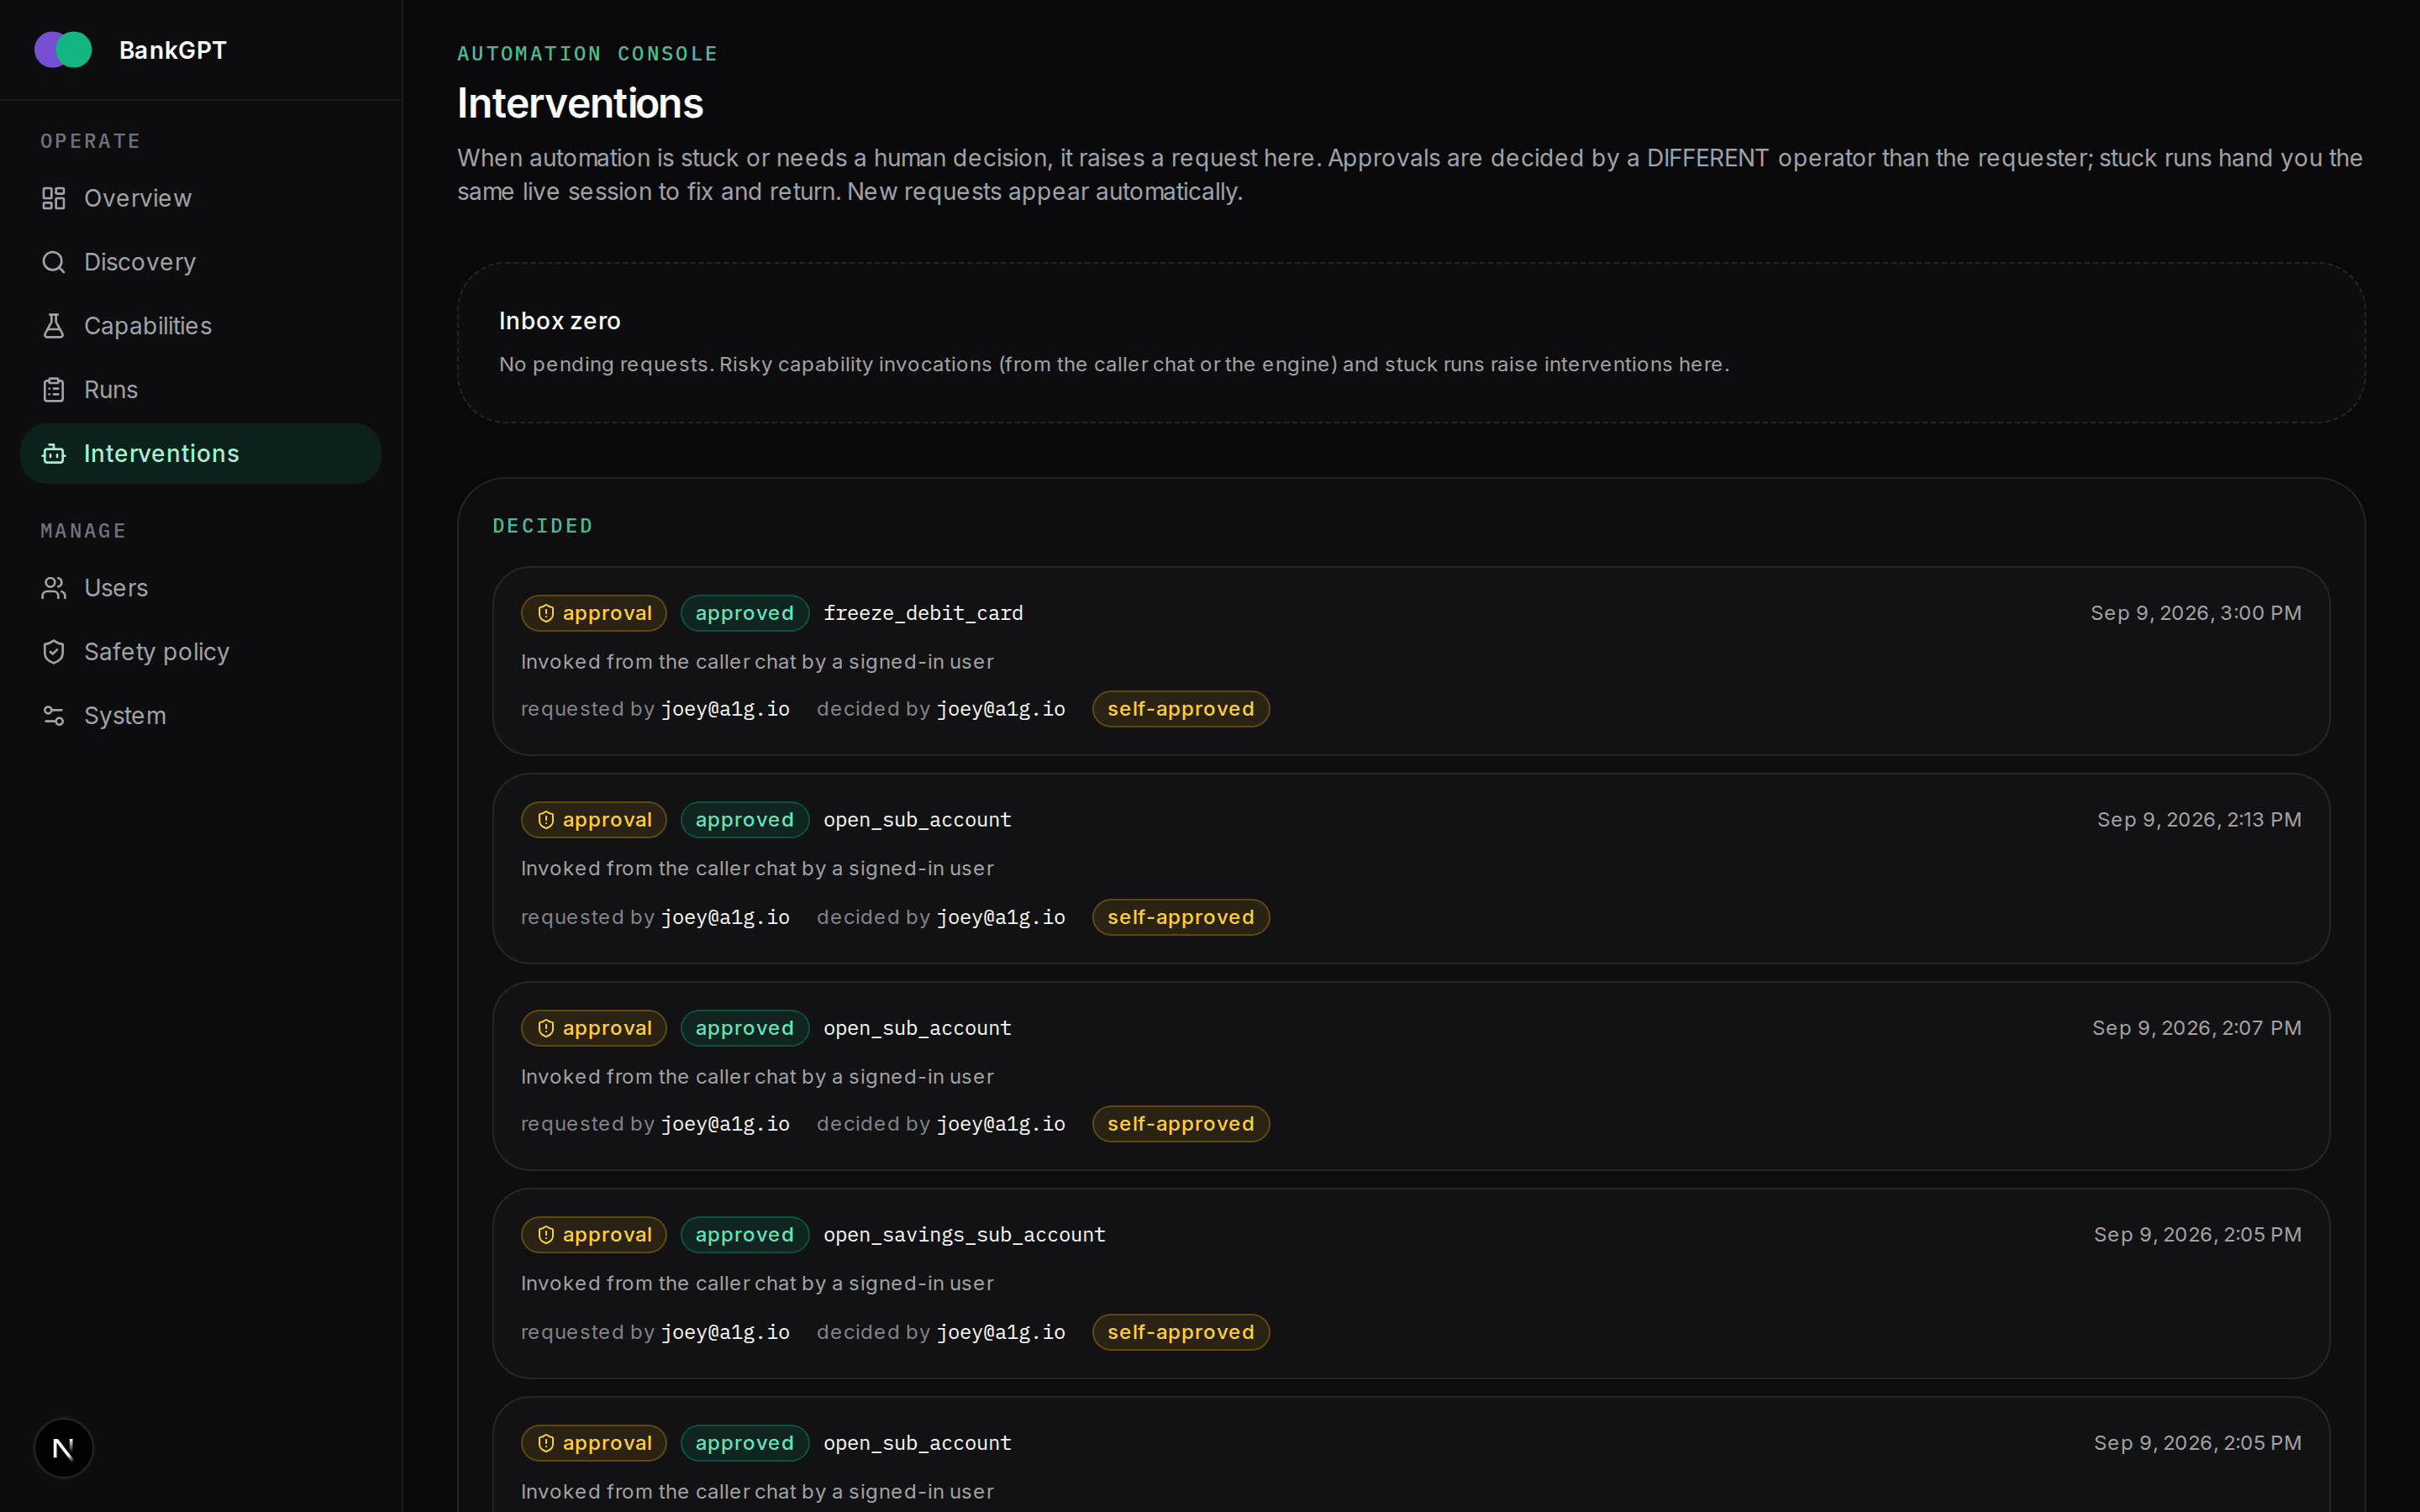Open Runs using its clipboard icon
Screen dimensions: 2420x1512
54,390
